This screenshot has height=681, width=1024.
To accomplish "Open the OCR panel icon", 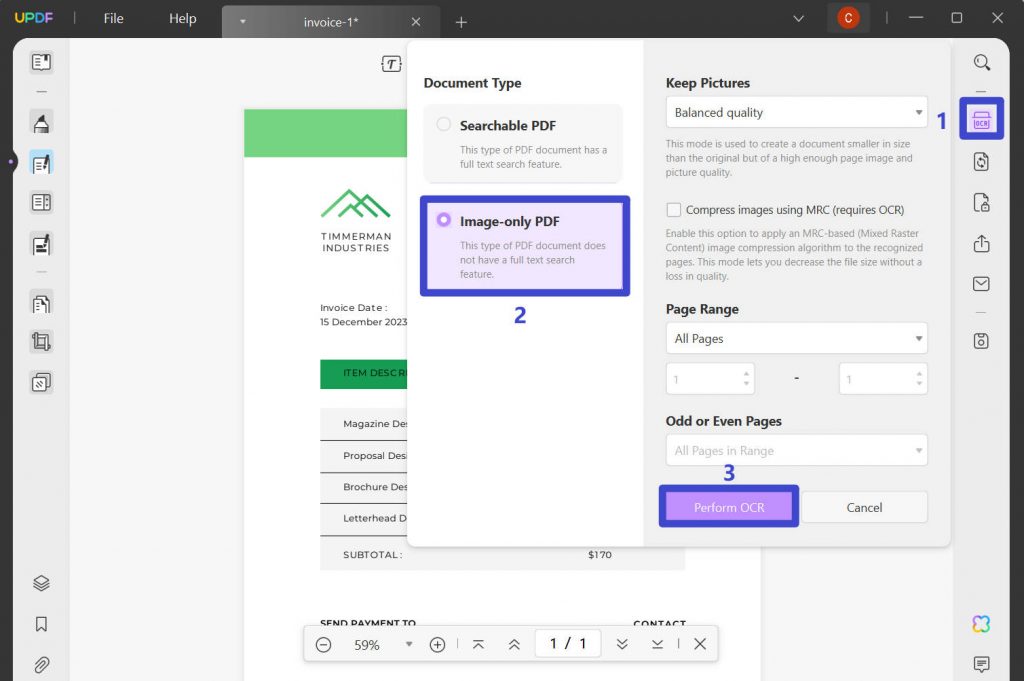I will tap(980, 118).
